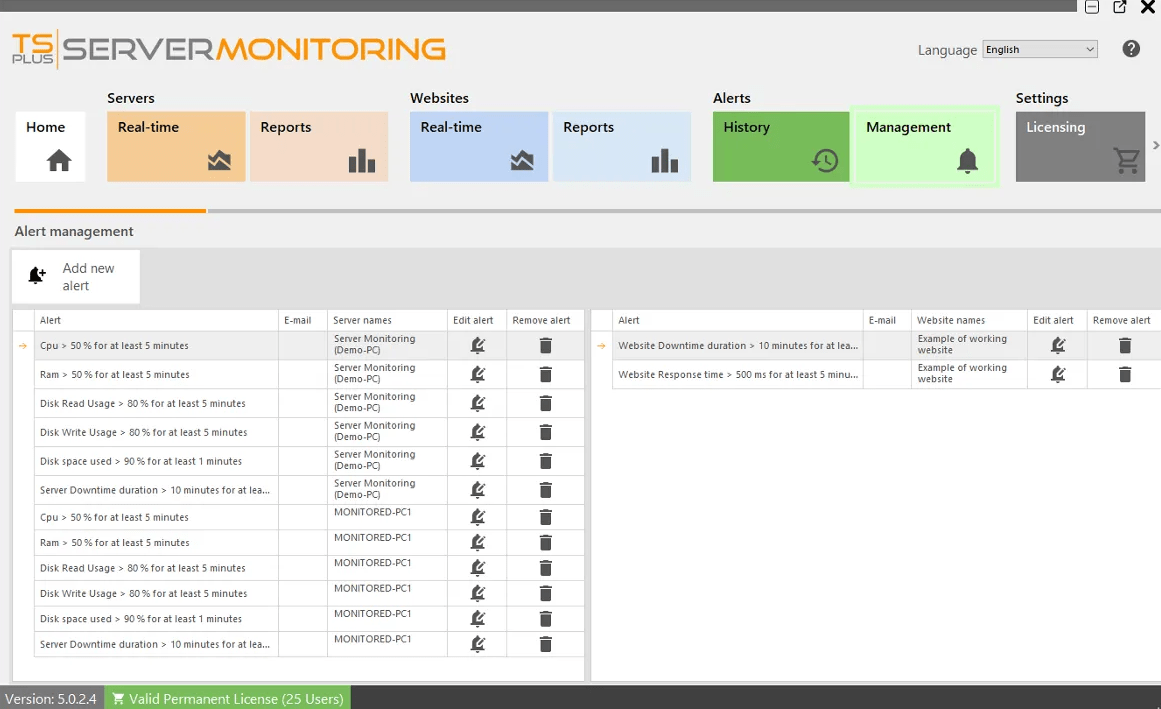The width and height of the screenshot is (1161, 709).
Task: Open Servers Real-time tile
Action: pyautogui.click(x=176, y=147)
